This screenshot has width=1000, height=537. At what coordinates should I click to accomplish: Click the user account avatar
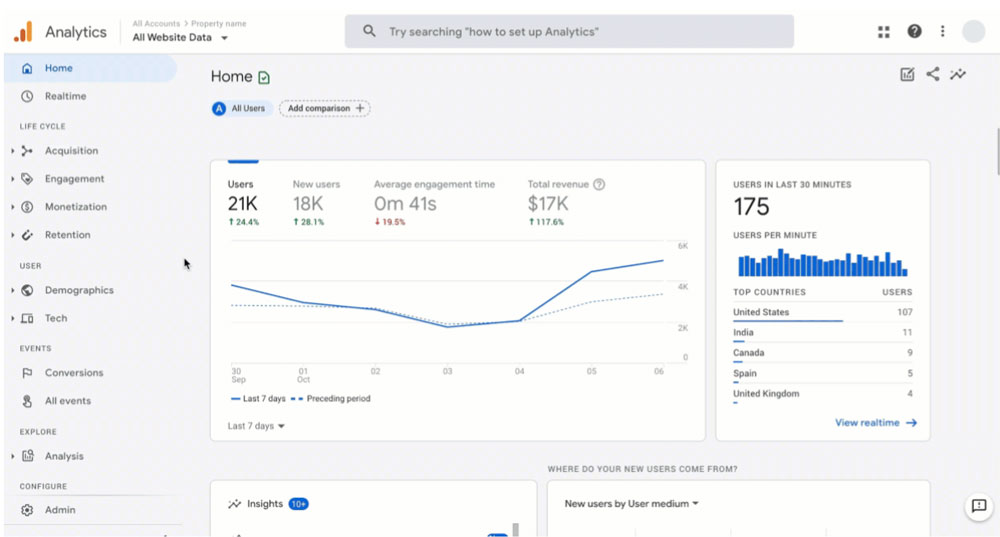point(974,31)
